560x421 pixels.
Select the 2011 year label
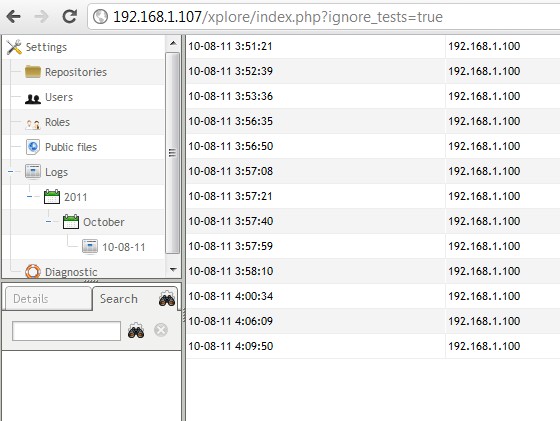75,197
